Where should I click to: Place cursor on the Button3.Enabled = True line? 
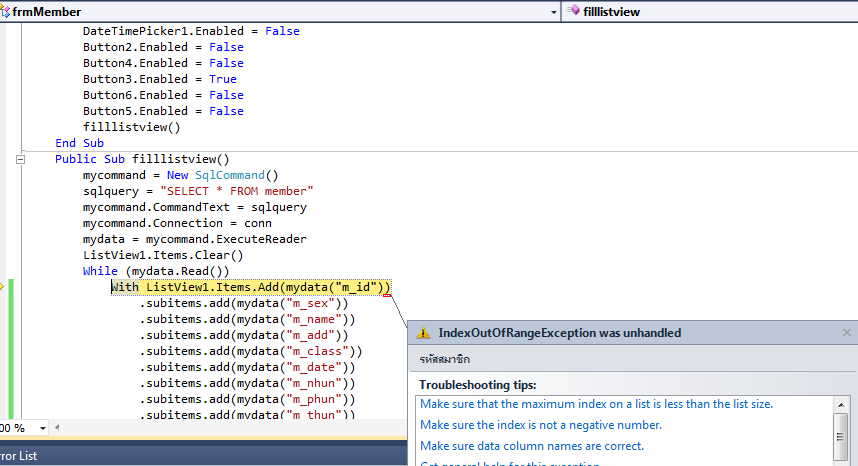[x=160, y=79]
